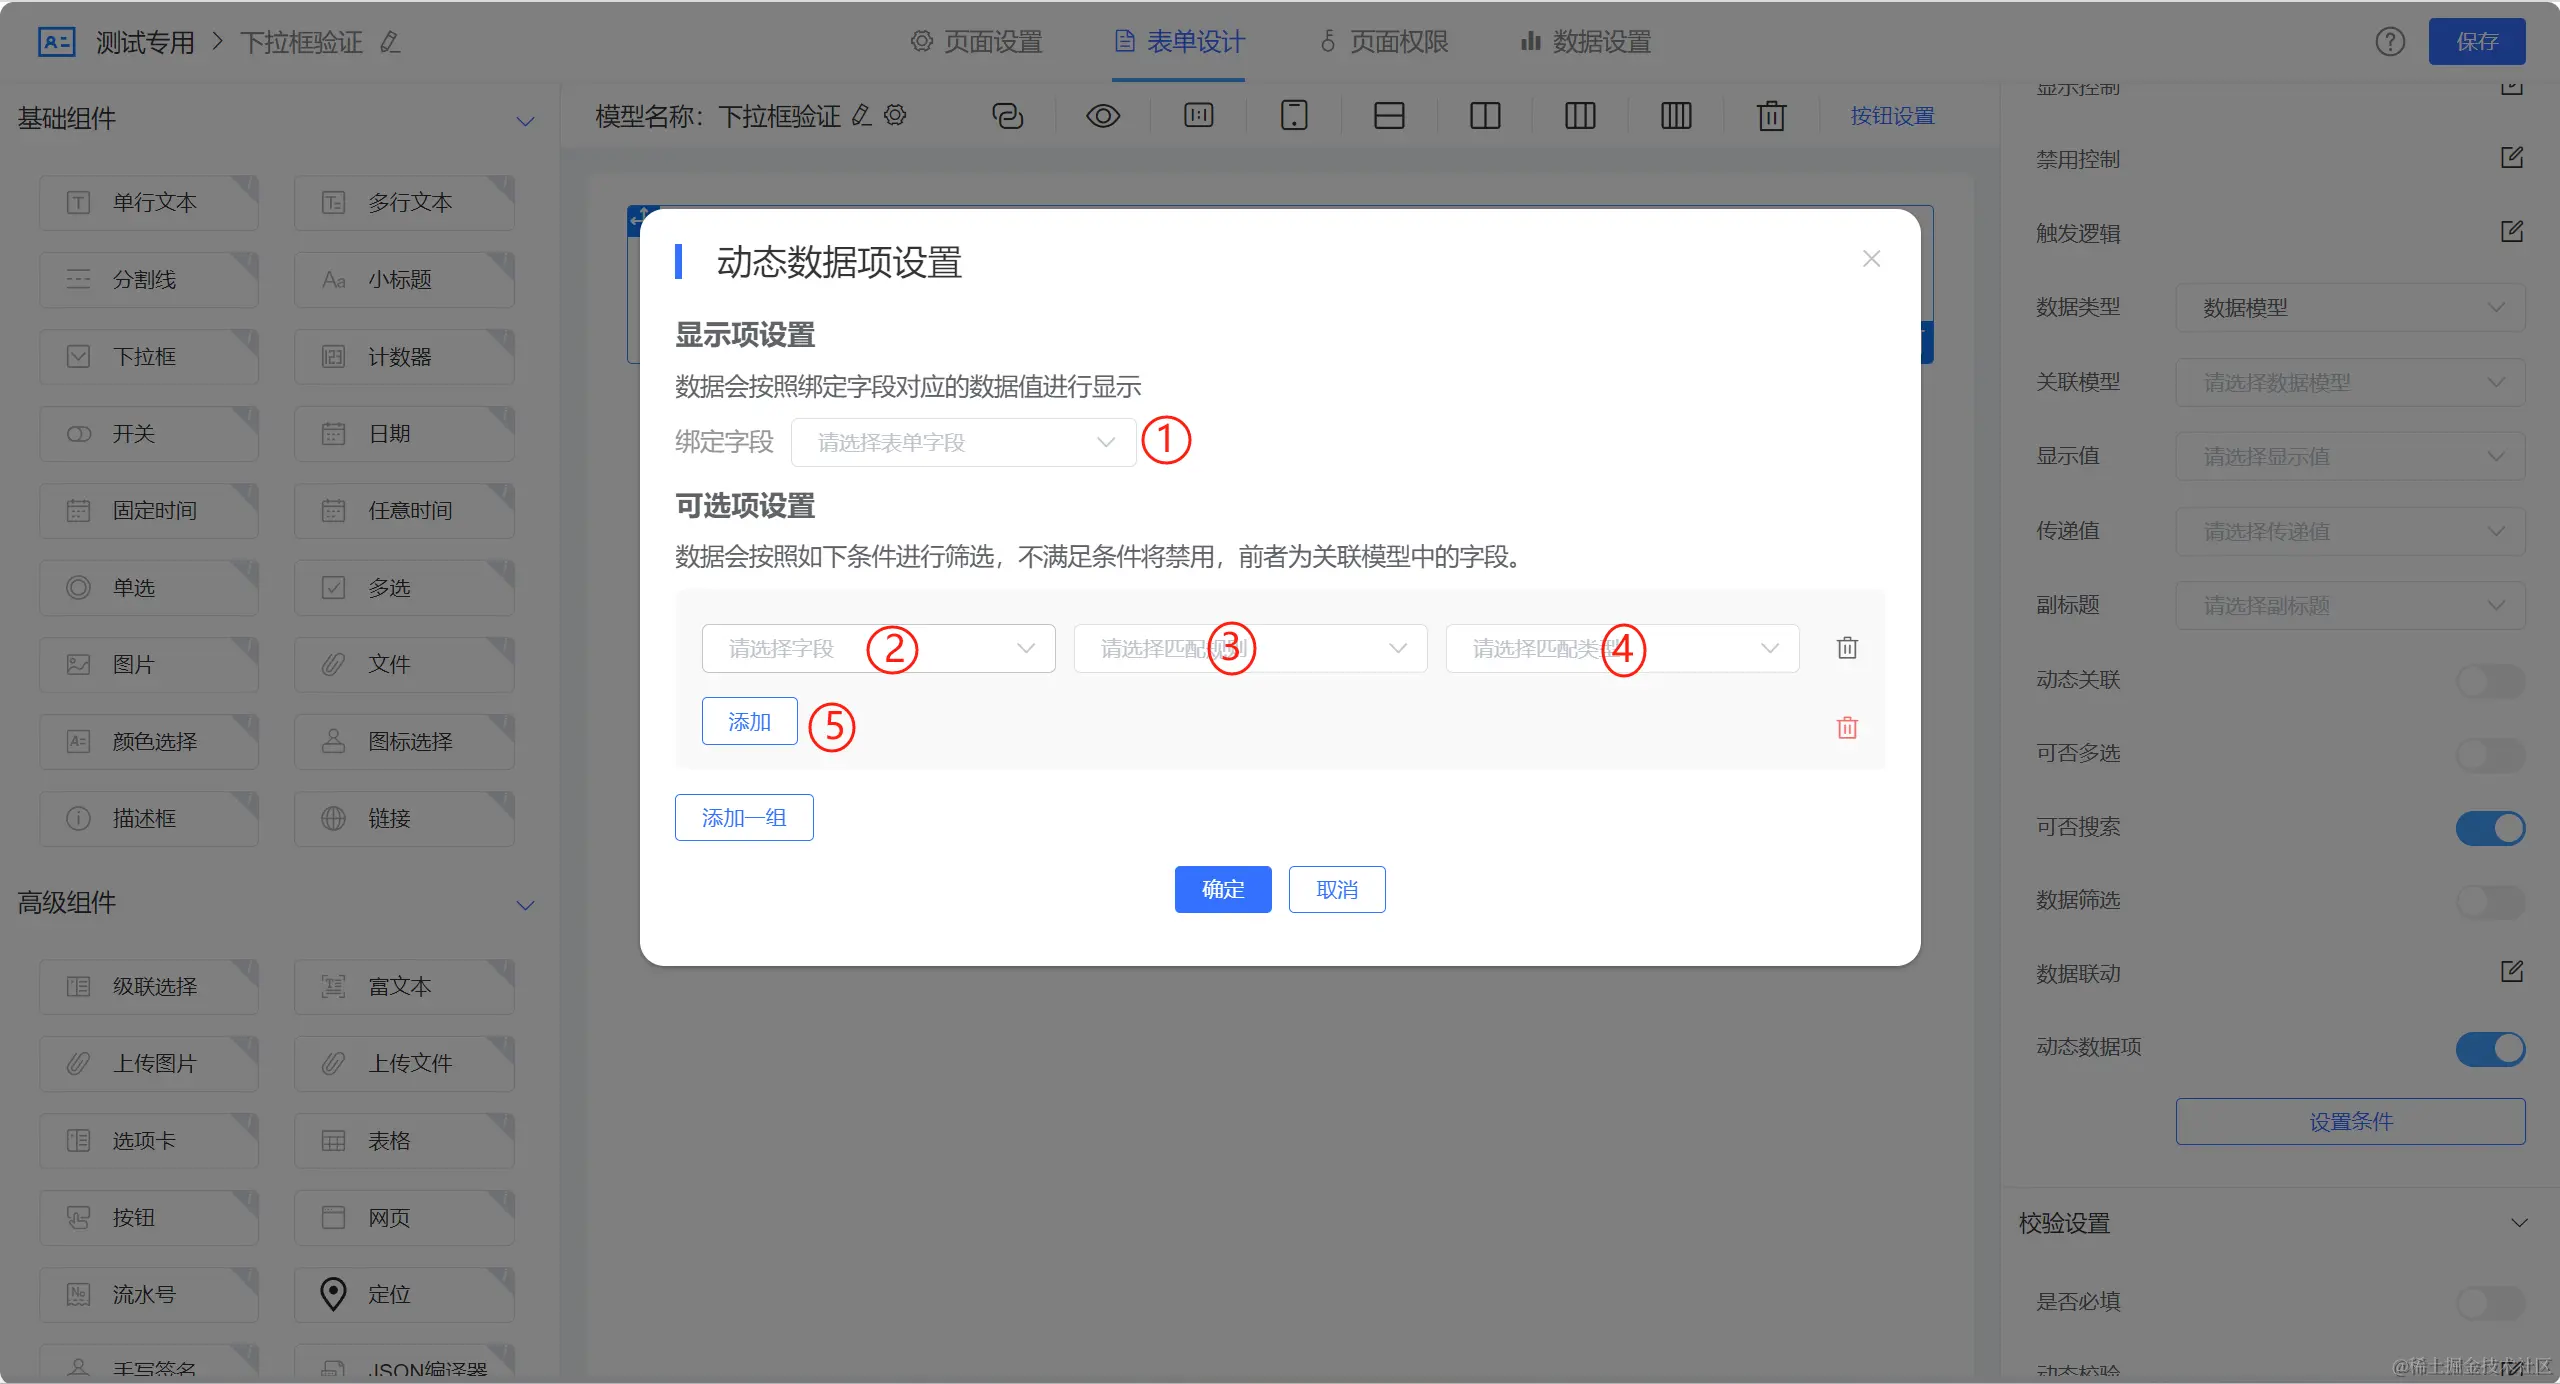2560x1384 pixels.
Task: Collapse the 基础组件 section
Action: (x=525, y=121)
